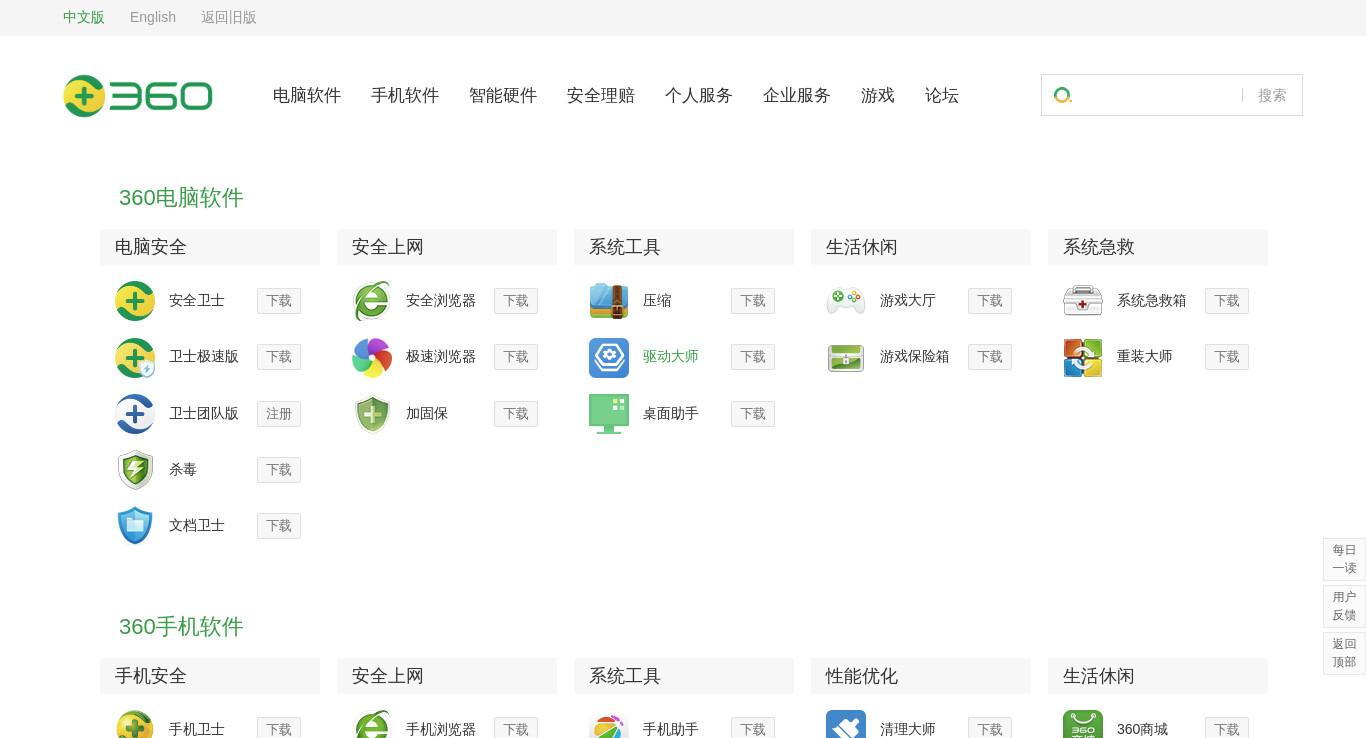Screen dimensions: 1366x738
Task: Download 系统急救箱
Action: (x=1227, y=301)
